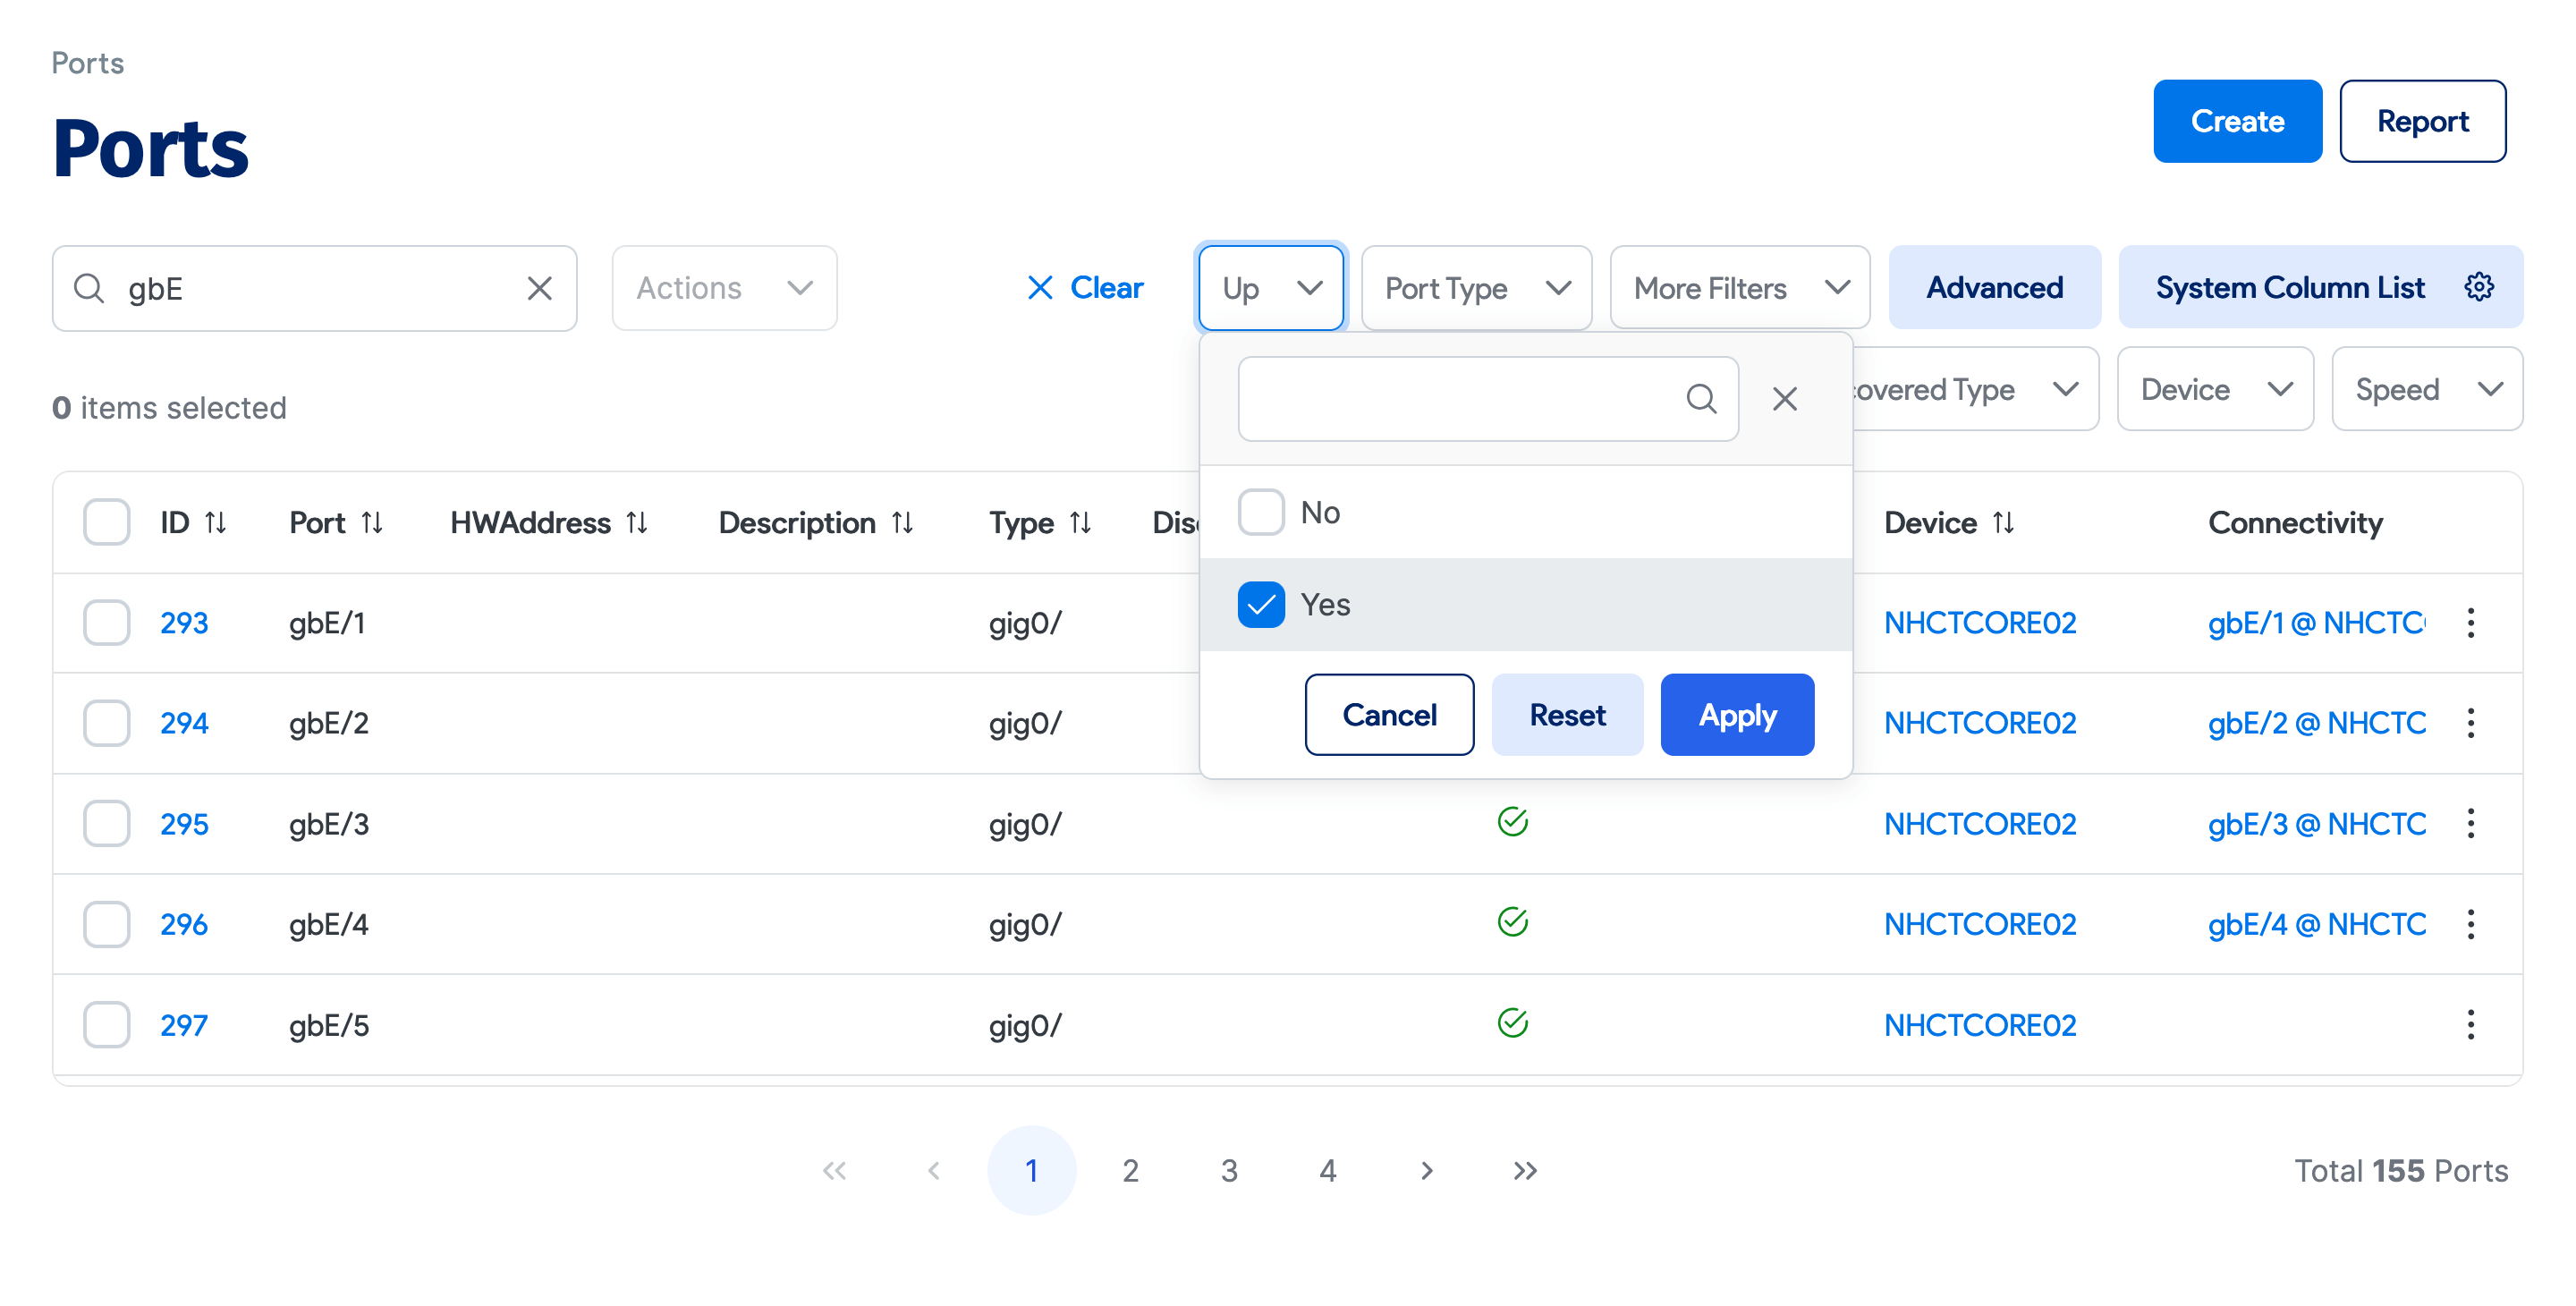Go to page 3 of results
Image resolution: width=2576 pixels, height=1306 pixels.
click(x=1228, y=1170)
